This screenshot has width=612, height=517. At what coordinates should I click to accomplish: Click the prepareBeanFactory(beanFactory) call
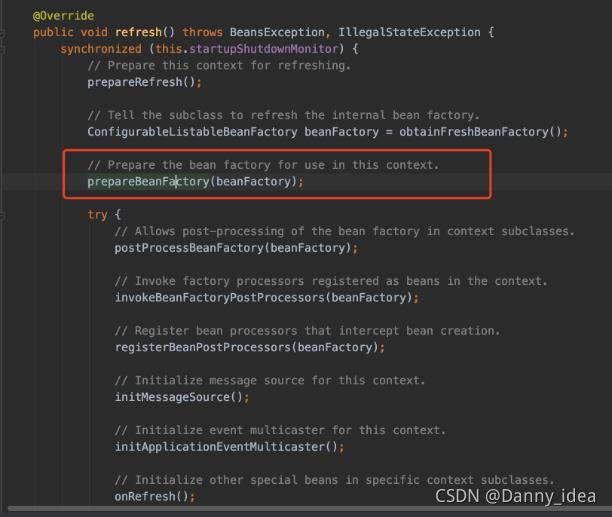click(192, 182)
